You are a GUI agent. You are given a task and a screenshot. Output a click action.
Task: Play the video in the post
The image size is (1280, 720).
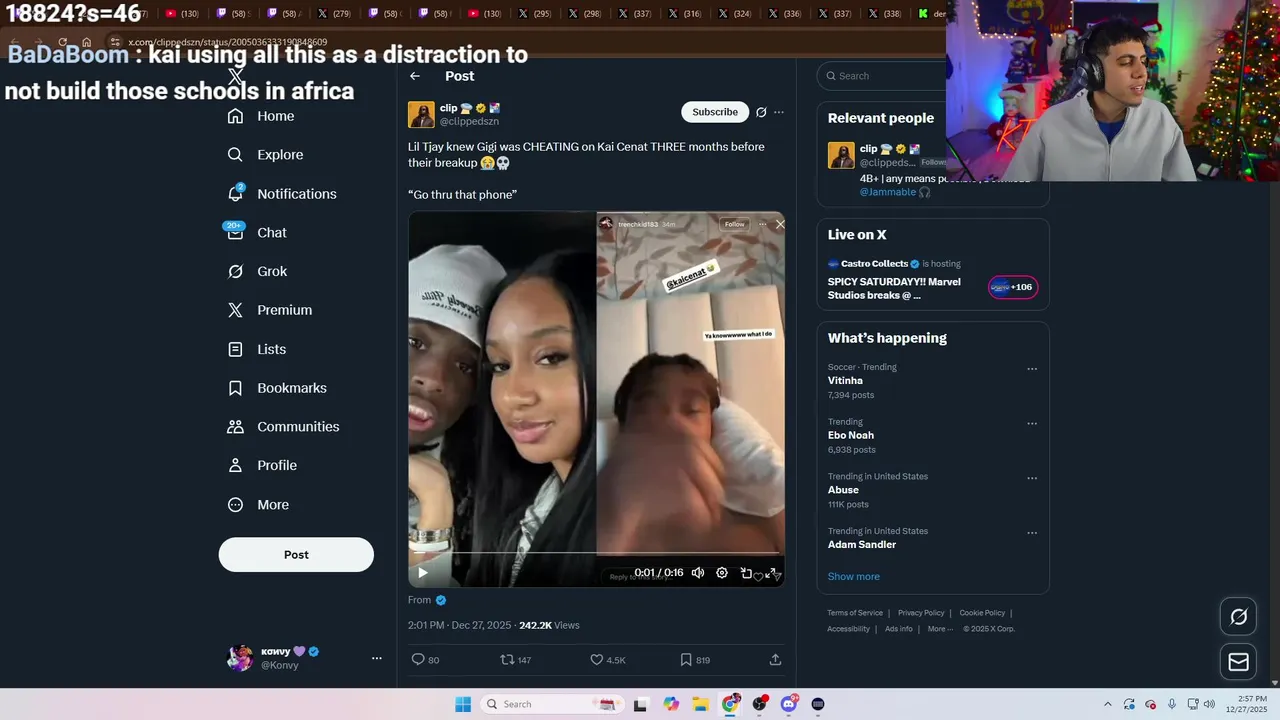coord(422,573)
